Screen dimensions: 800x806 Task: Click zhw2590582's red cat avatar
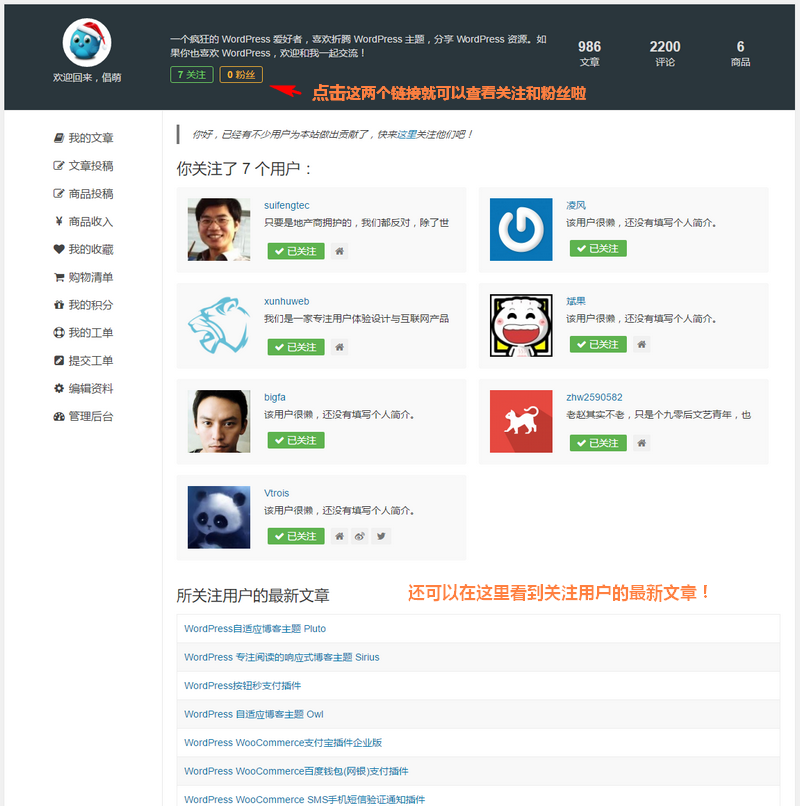(521, 421)
